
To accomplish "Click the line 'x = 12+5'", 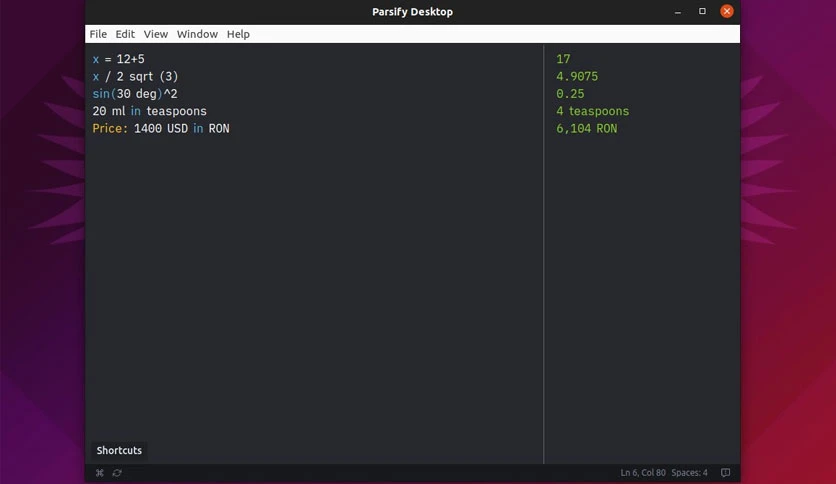I will coord(118,59).
